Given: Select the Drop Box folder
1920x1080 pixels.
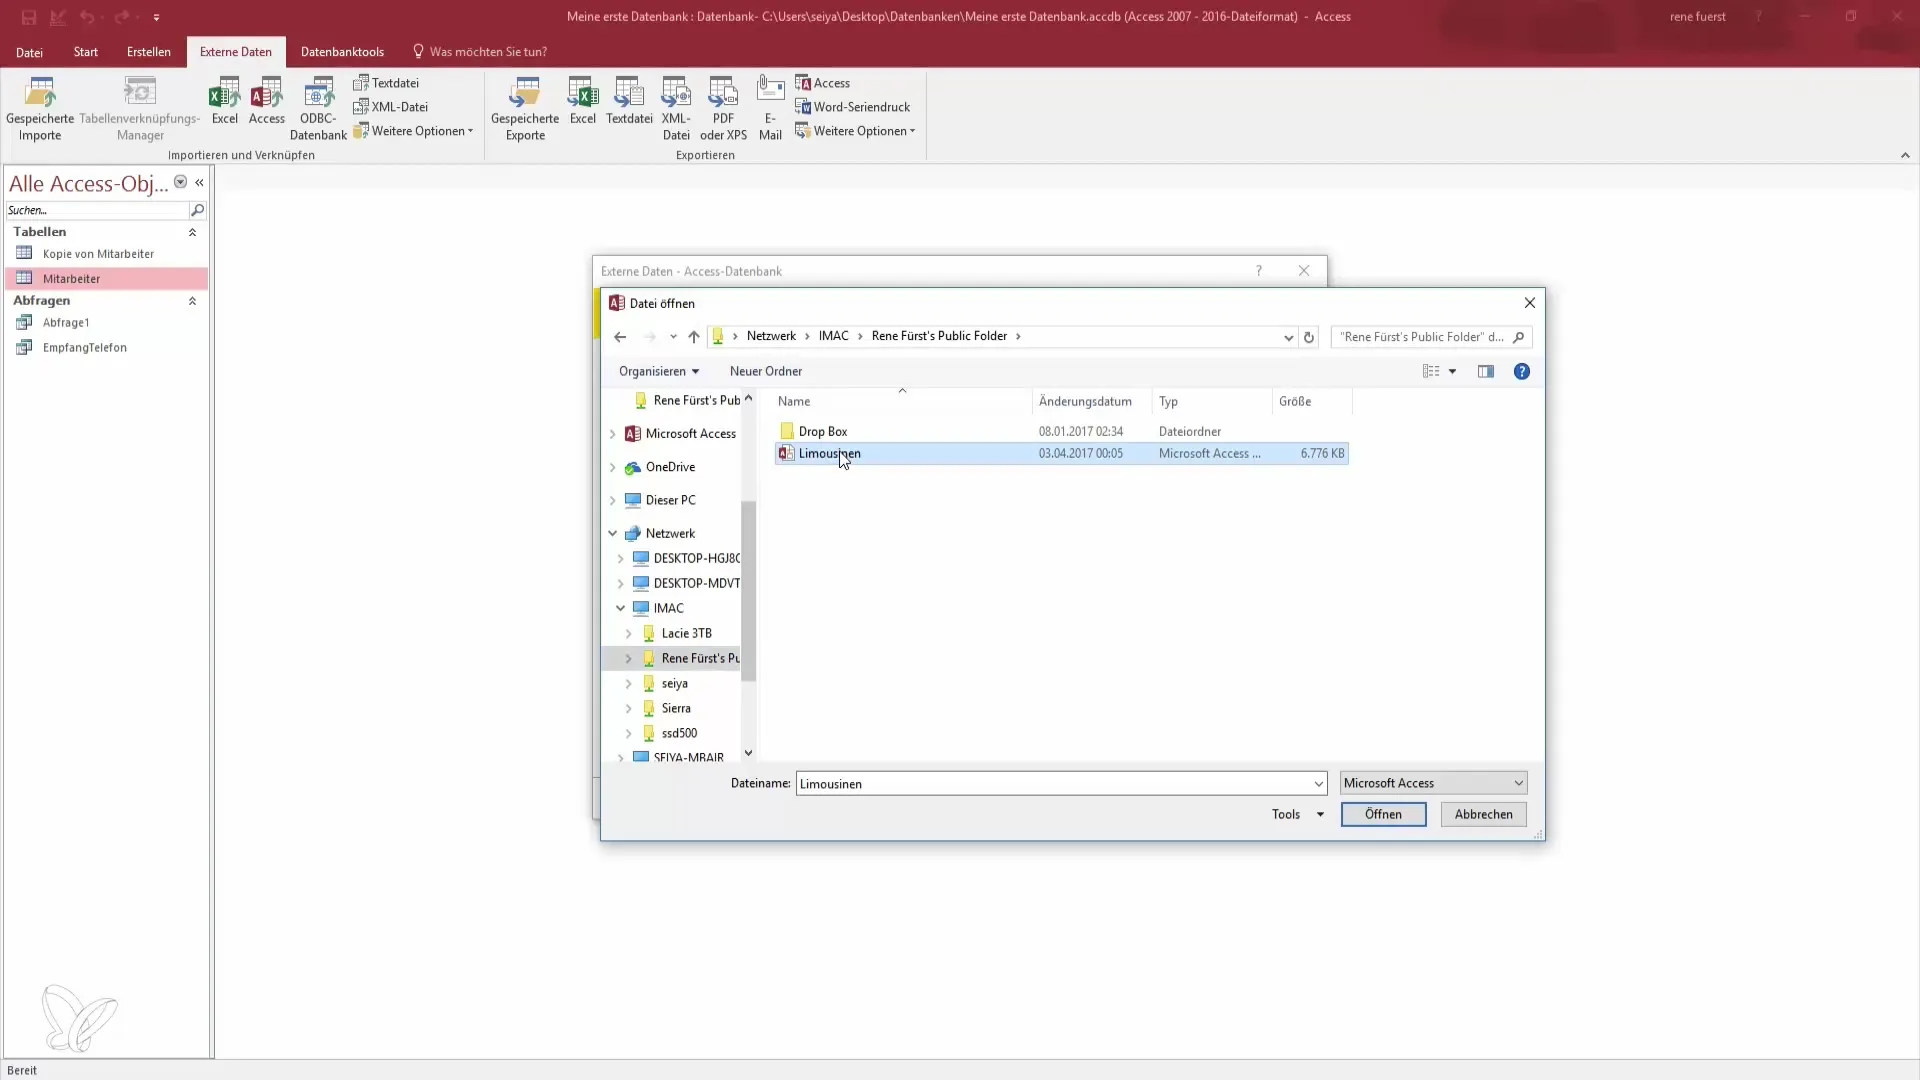Looking at the screenshot, I should click(1061, 431).
